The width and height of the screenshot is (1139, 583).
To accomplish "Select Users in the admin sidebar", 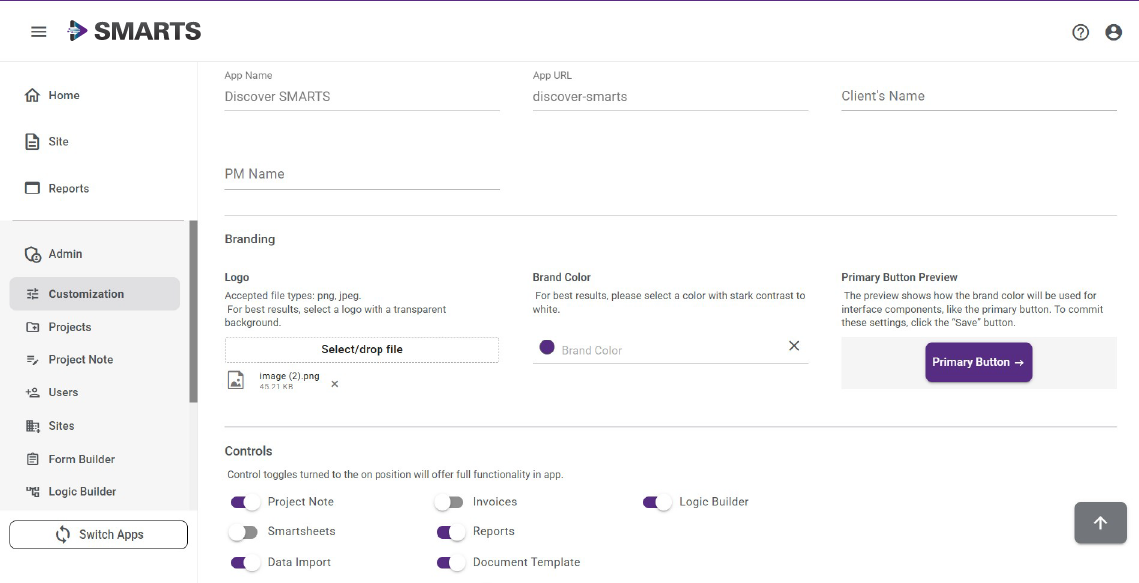I will (63, 393).
